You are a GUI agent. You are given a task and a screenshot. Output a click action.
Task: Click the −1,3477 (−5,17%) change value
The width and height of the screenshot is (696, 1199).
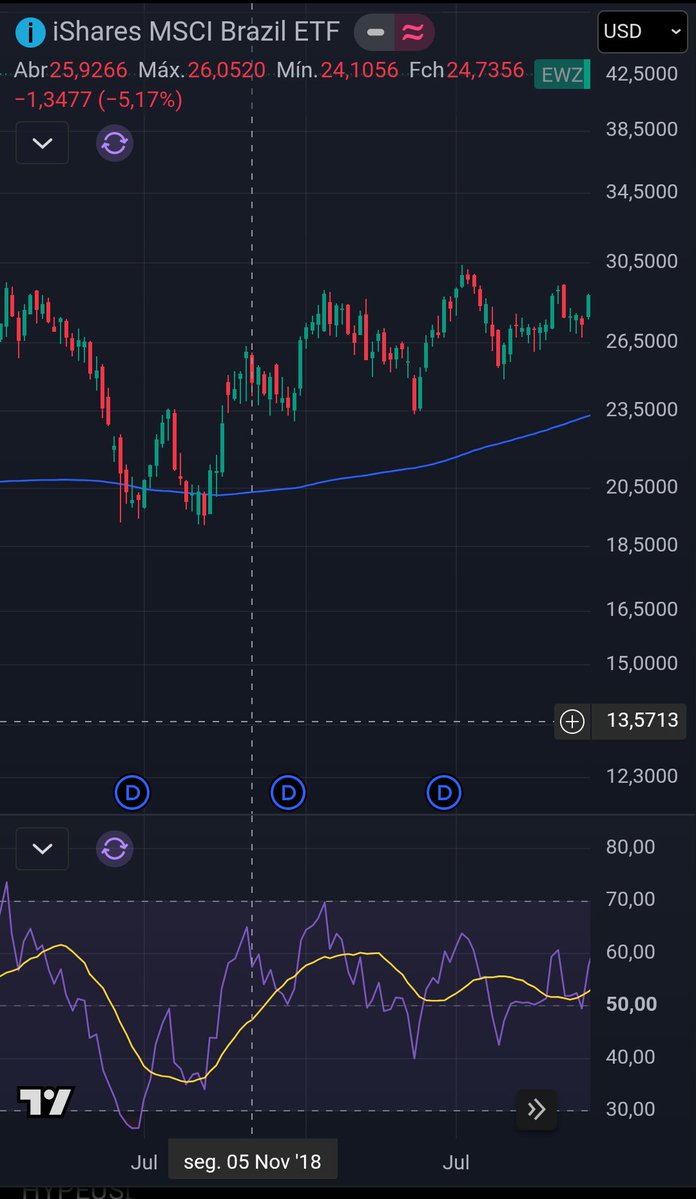[x=98, y=99]
